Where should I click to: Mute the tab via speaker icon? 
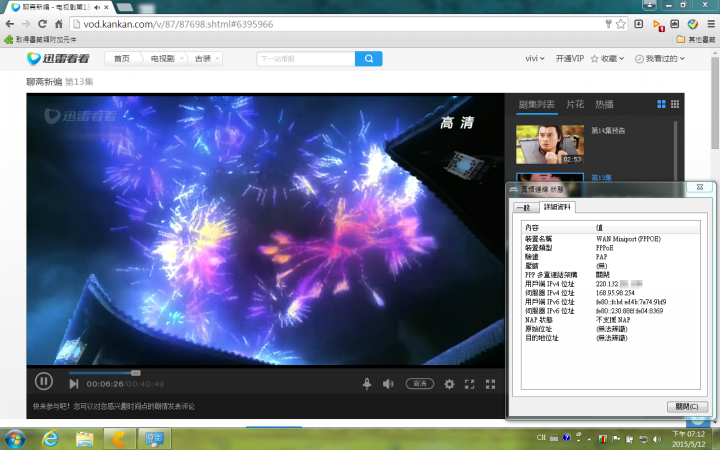coord(98,7)
